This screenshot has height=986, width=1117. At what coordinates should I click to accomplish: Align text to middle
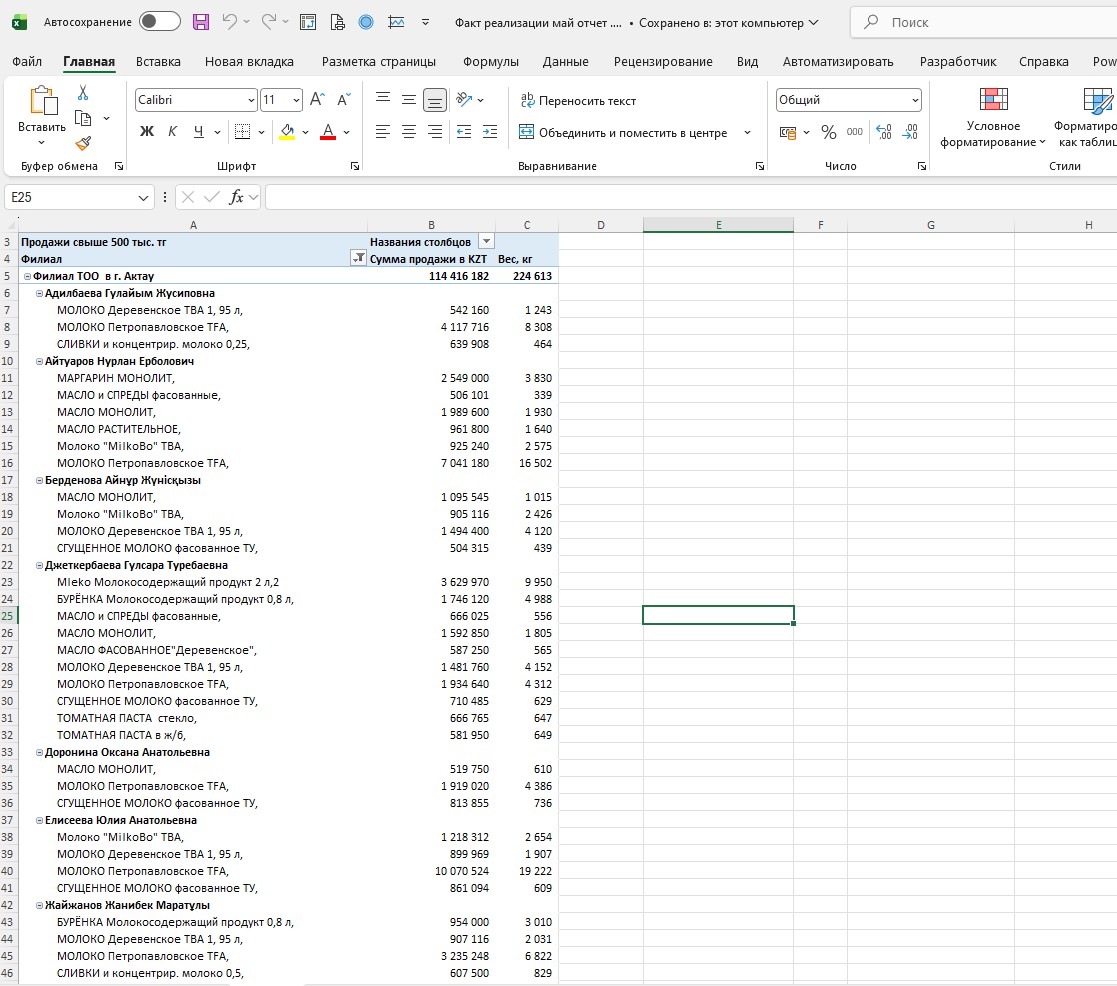pos(409,99)
